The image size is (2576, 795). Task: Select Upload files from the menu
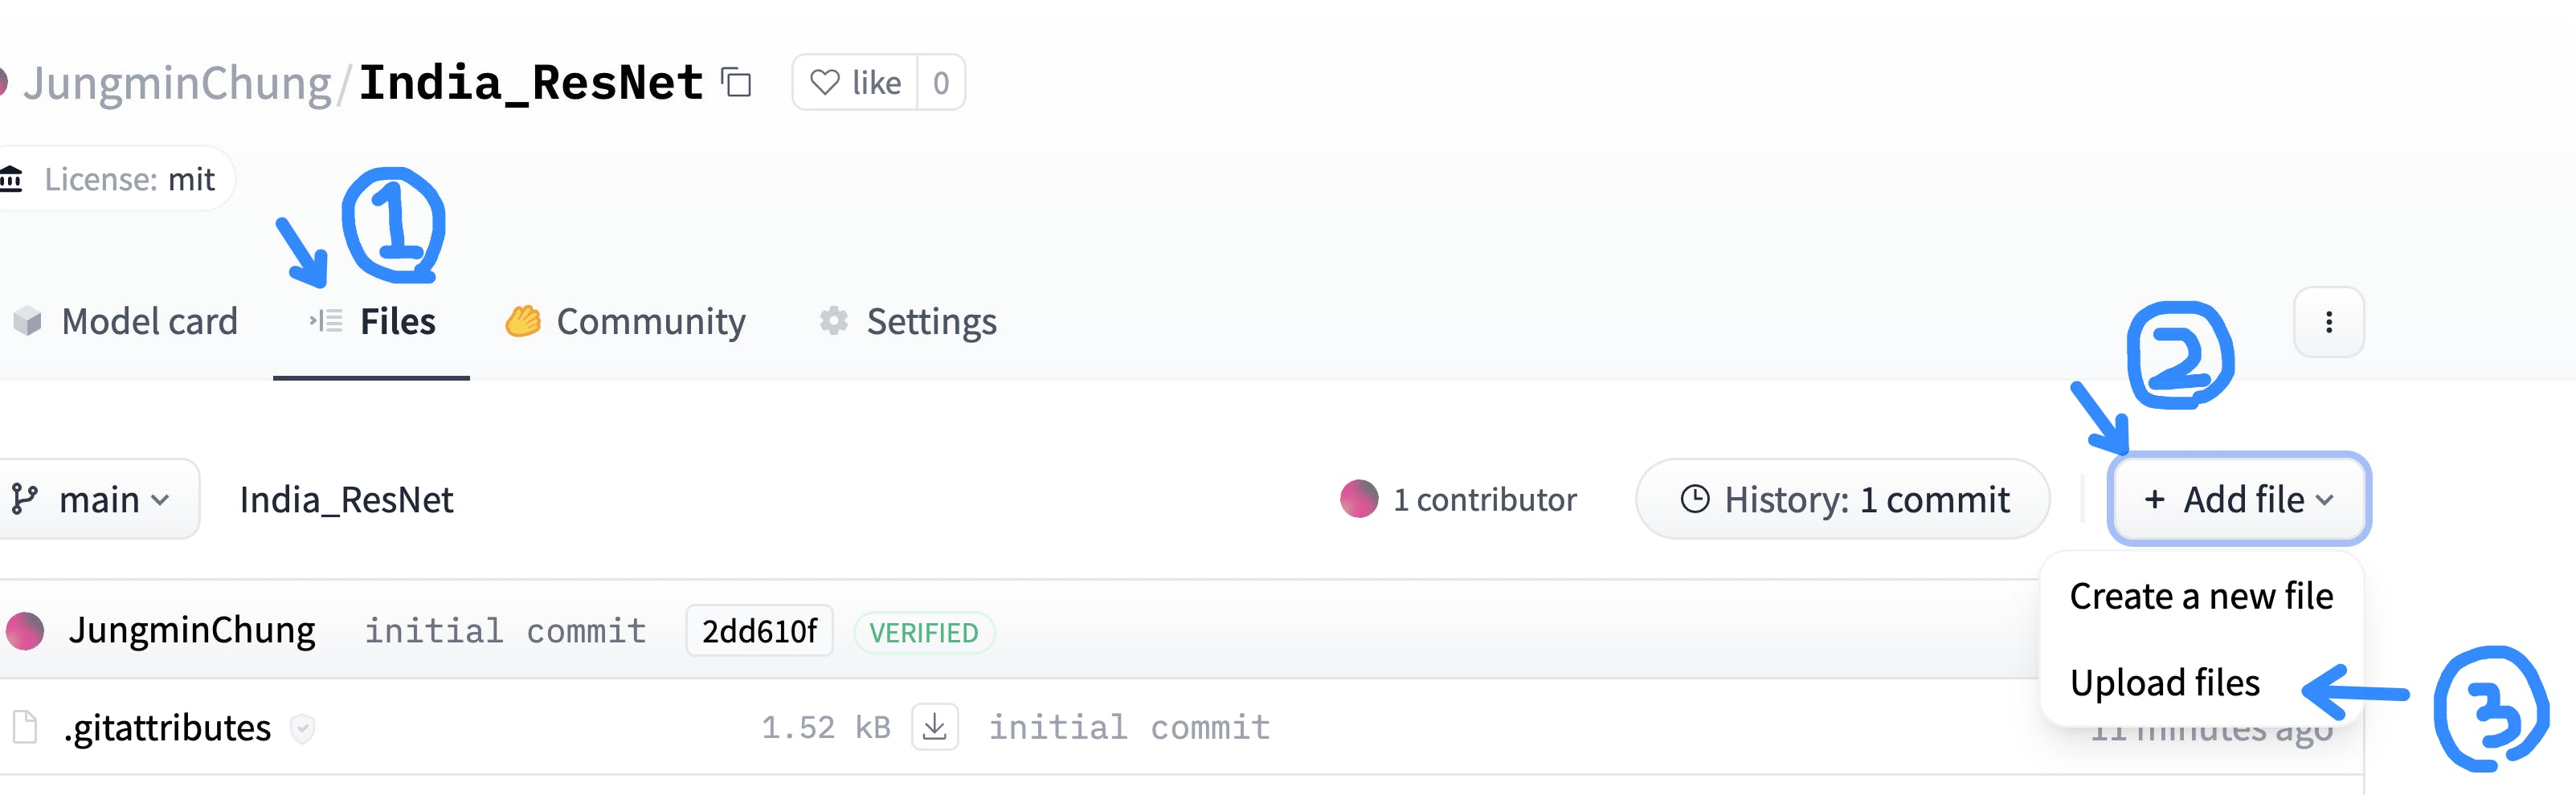click(2164, 683)
